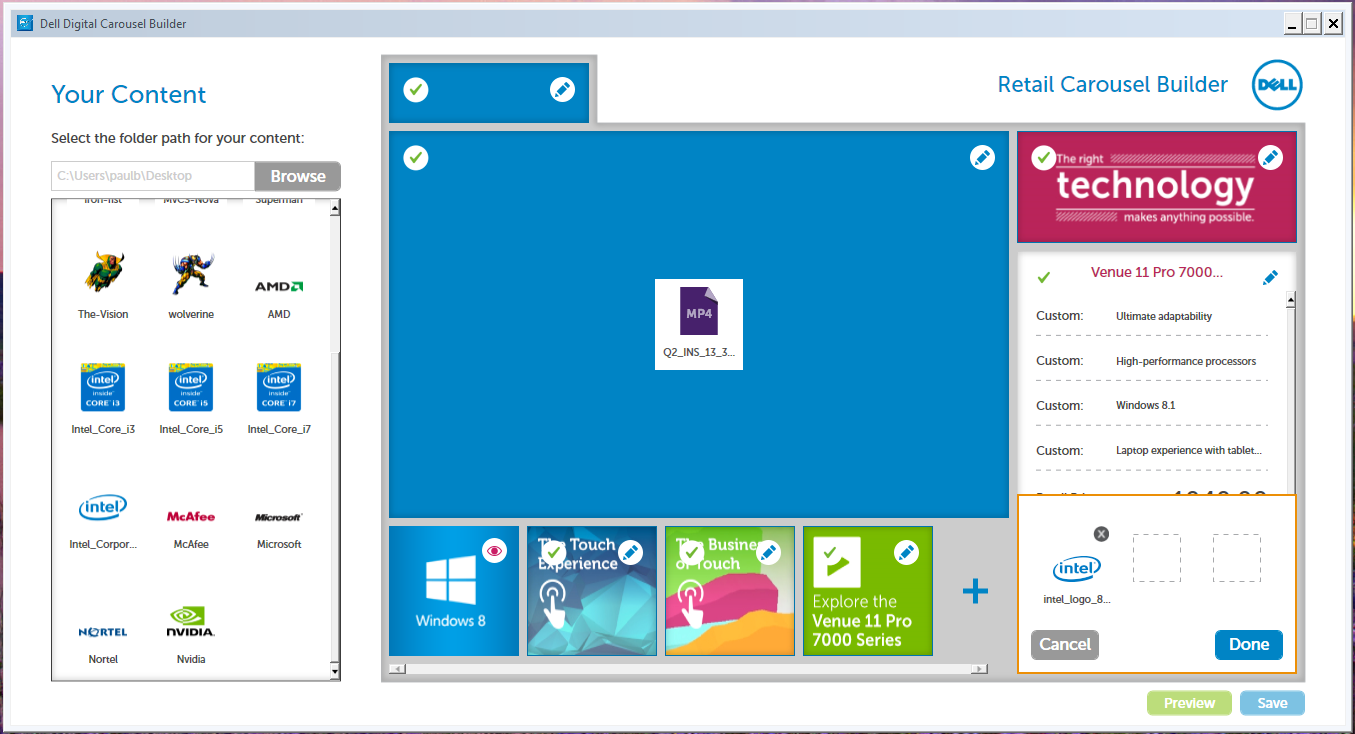The width and height of the screenshot is (1355, 734).
Task: Toggle checkmark on Business of Touch tile
Action: click(690, 552)
